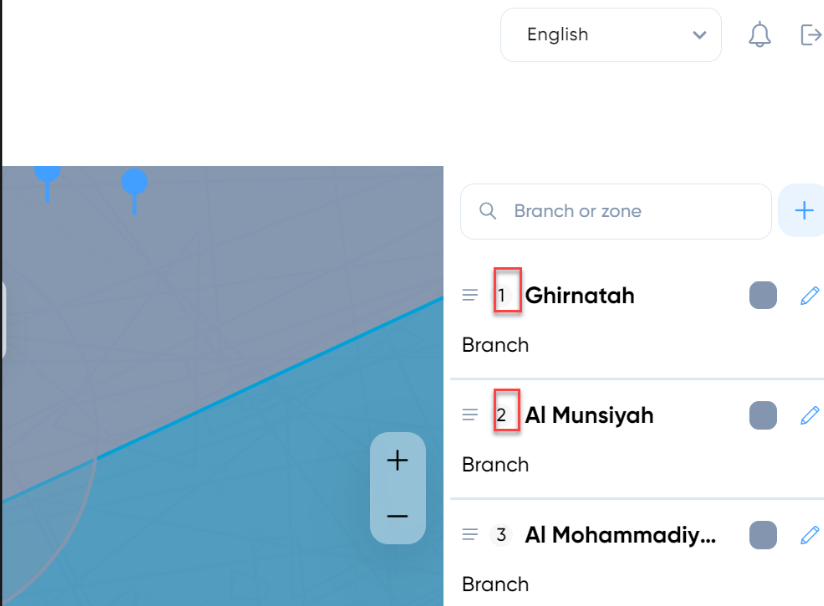Click the drag handle beside Al Mohammadiy...

[470, 535]
